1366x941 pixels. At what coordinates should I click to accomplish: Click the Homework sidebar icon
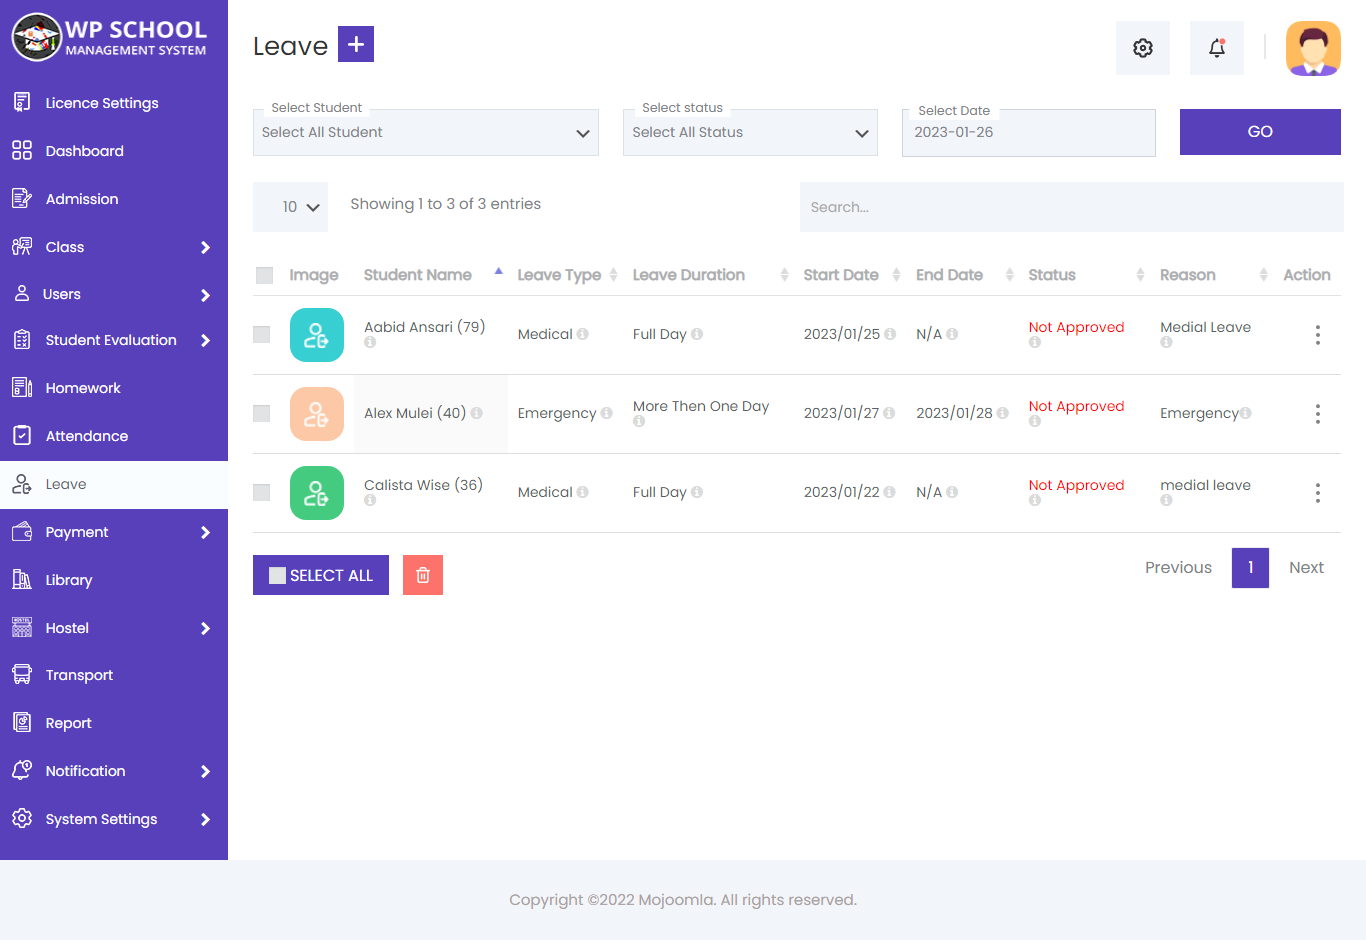coord(22,388)
